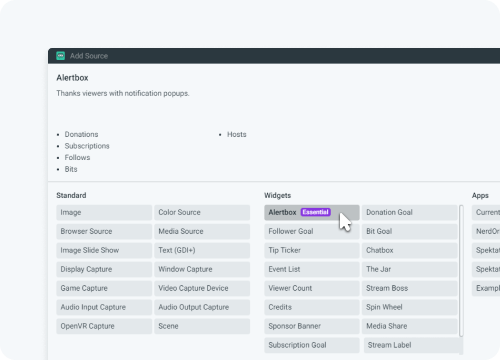
Task: Click the Alertbox title heading
Action: pyautogui.click(x=72, y=78)
